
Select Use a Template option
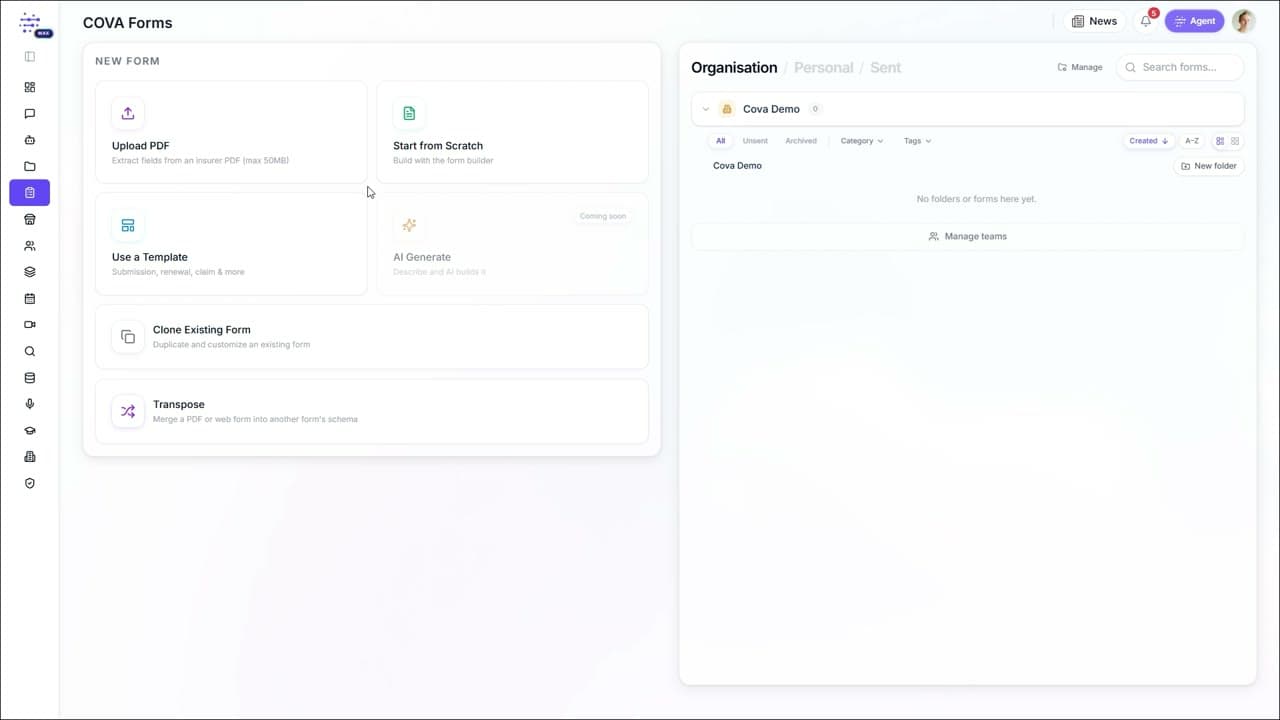pos(231,244)
